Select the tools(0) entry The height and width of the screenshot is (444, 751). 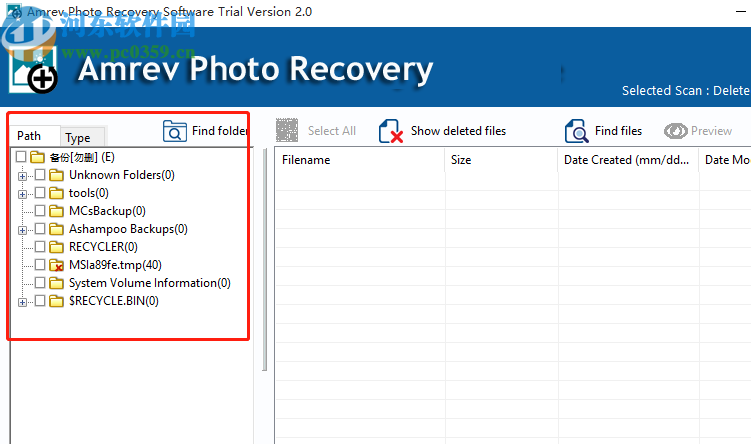tap(89, 193)
